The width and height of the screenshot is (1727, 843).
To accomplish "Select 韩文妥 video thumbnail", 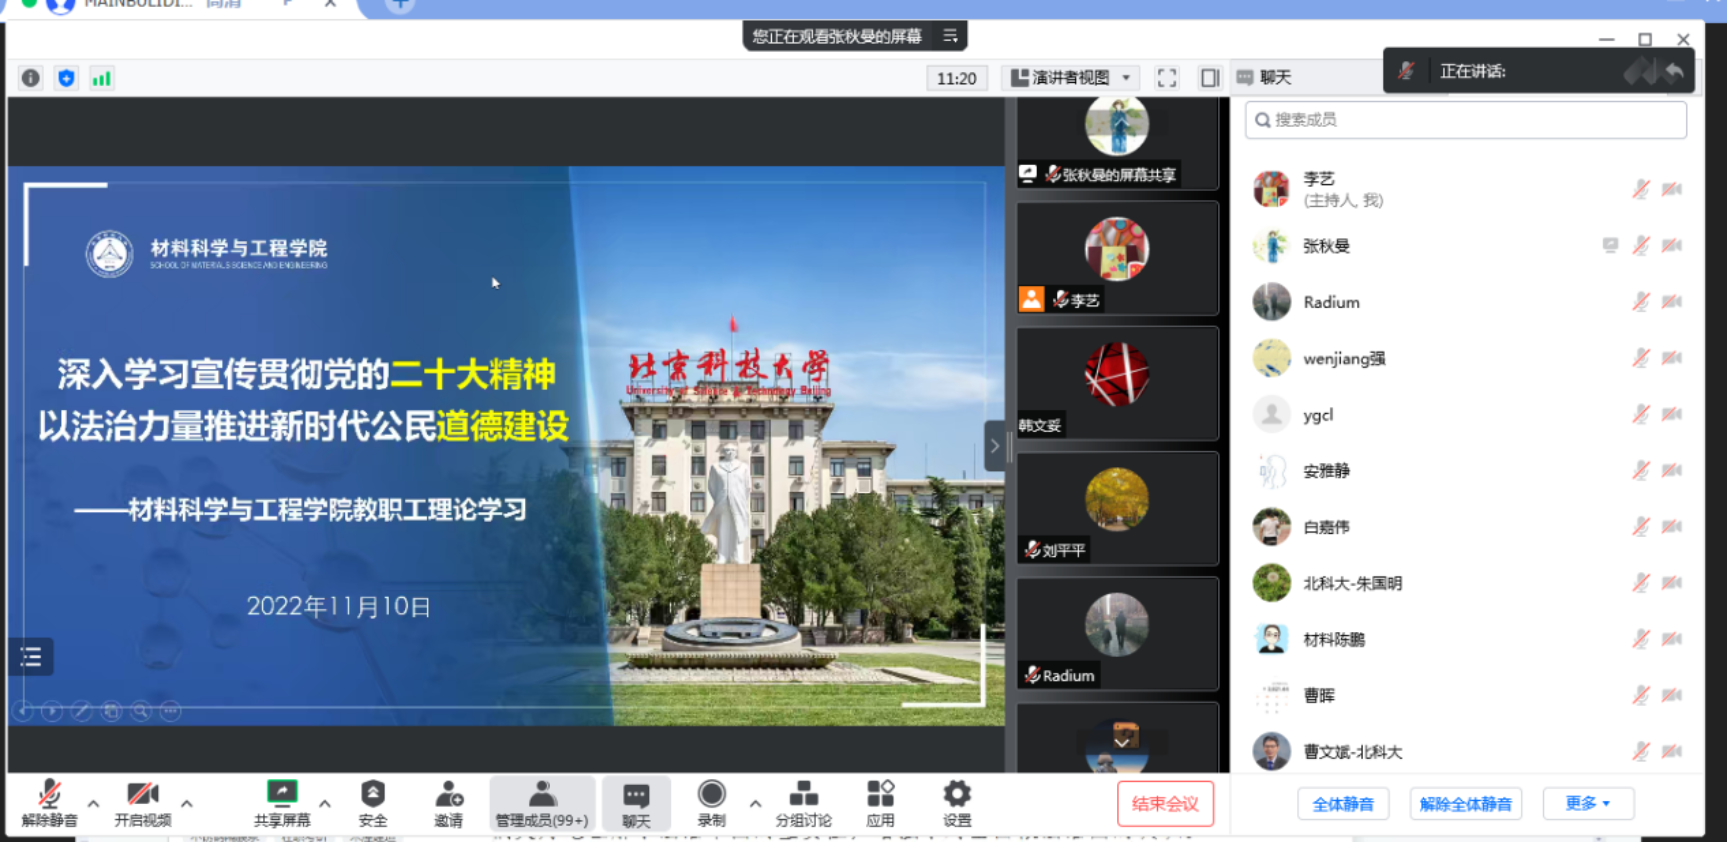I will pyautogui.click(x=1117, y=383).
